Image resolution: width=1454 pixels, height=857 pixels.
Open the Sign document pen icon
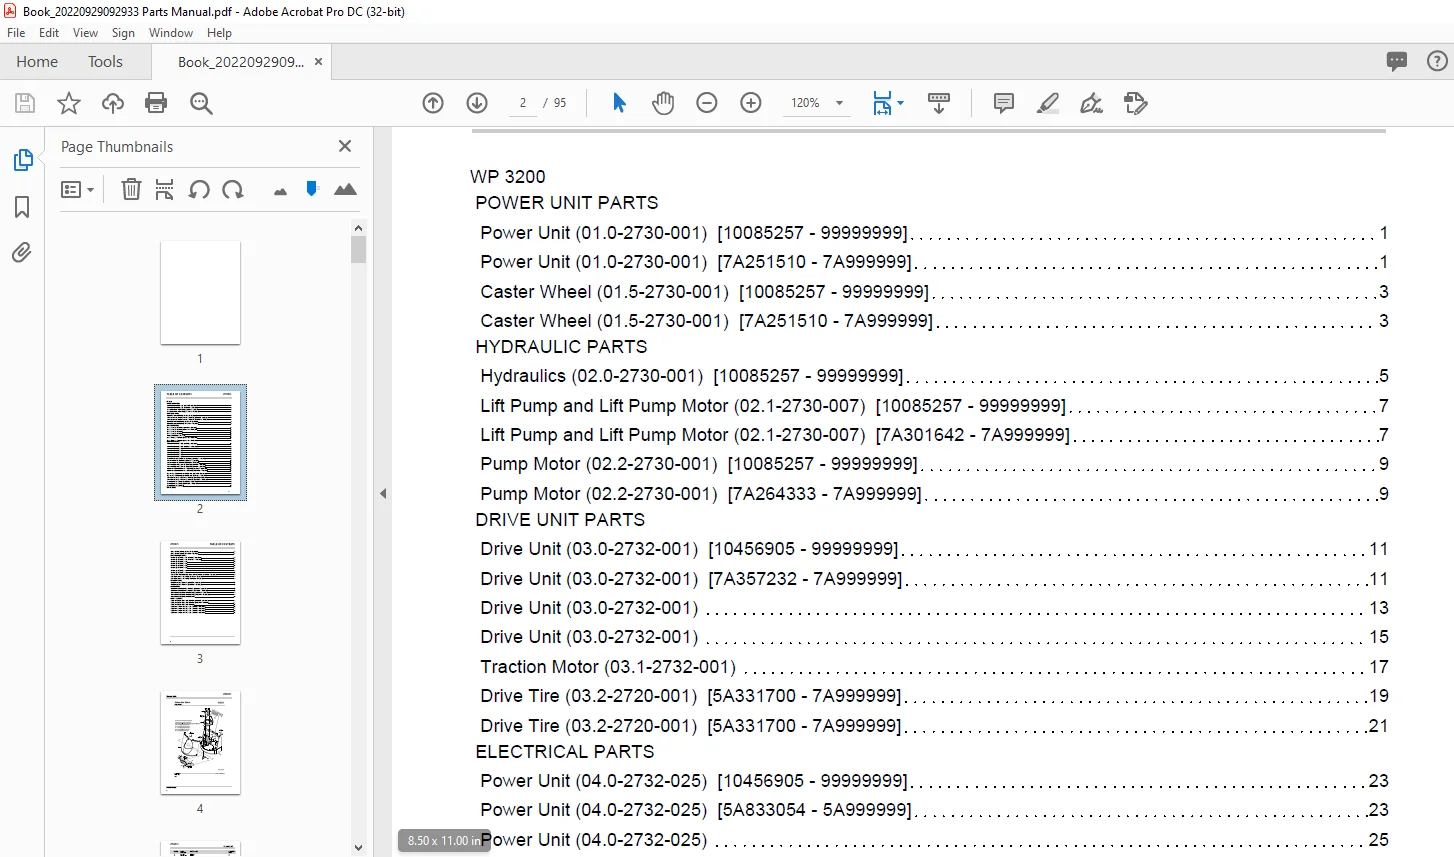pos(1092,103)
